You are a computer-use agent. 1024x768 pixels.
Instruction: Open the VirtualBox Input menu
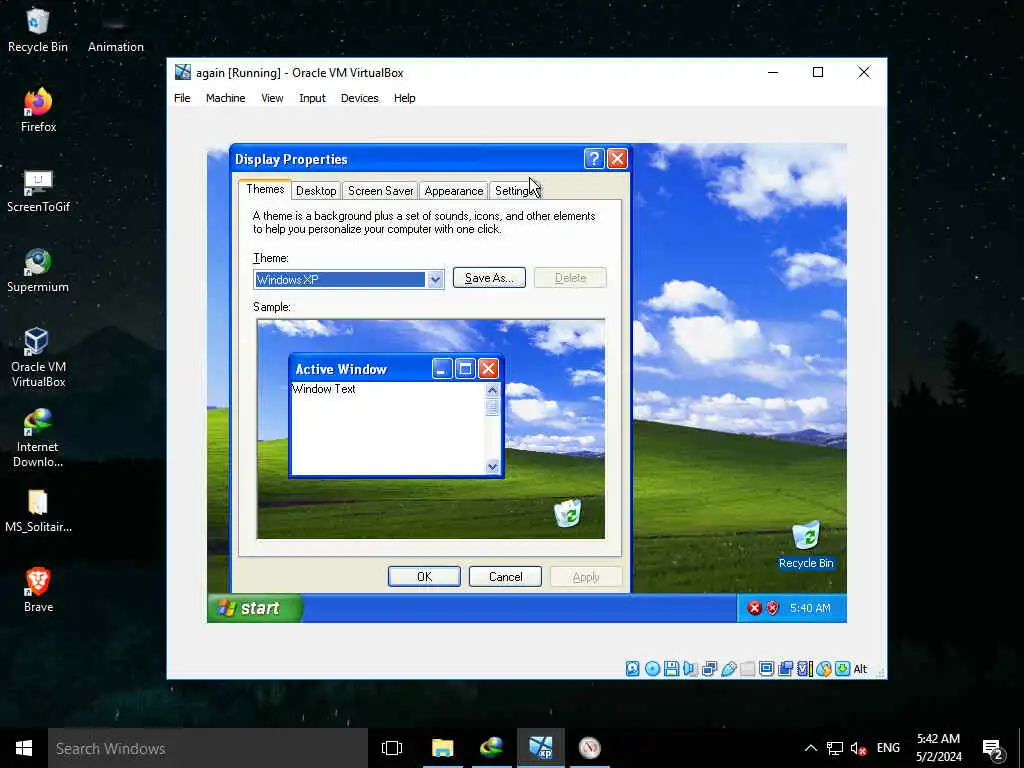(312, 98)
